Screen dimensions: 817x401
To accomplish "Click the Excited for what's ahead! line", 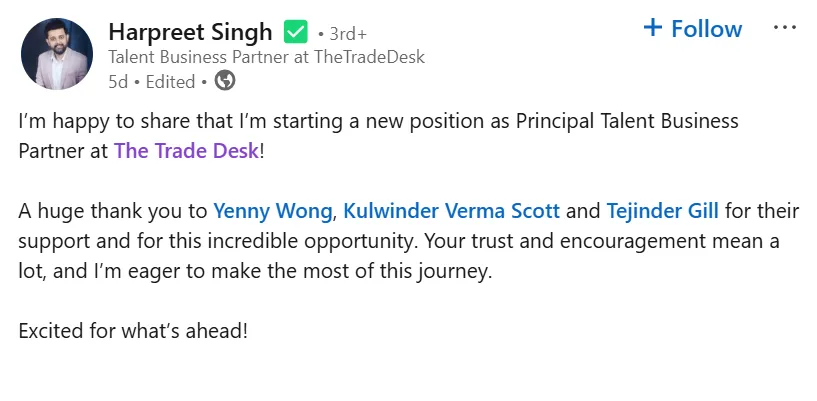I will click(133, 331).
